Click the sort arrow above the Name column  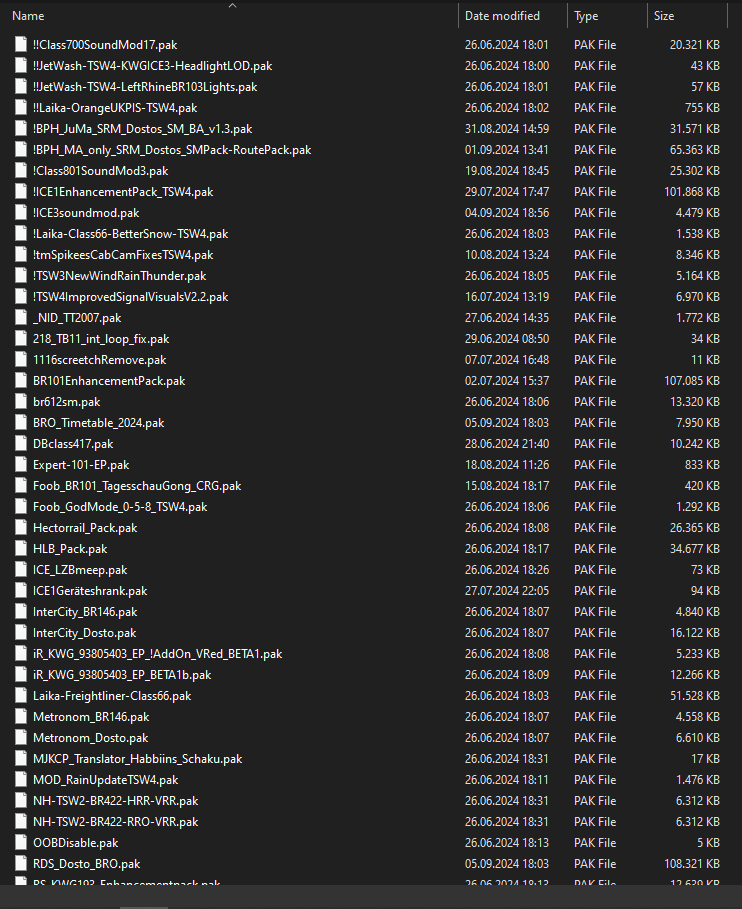(232, 5)
